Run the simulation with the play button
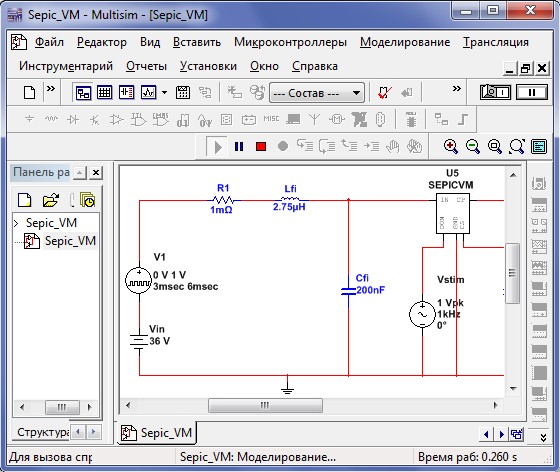Screen dimensions: 560x472 tap(217, 147)
